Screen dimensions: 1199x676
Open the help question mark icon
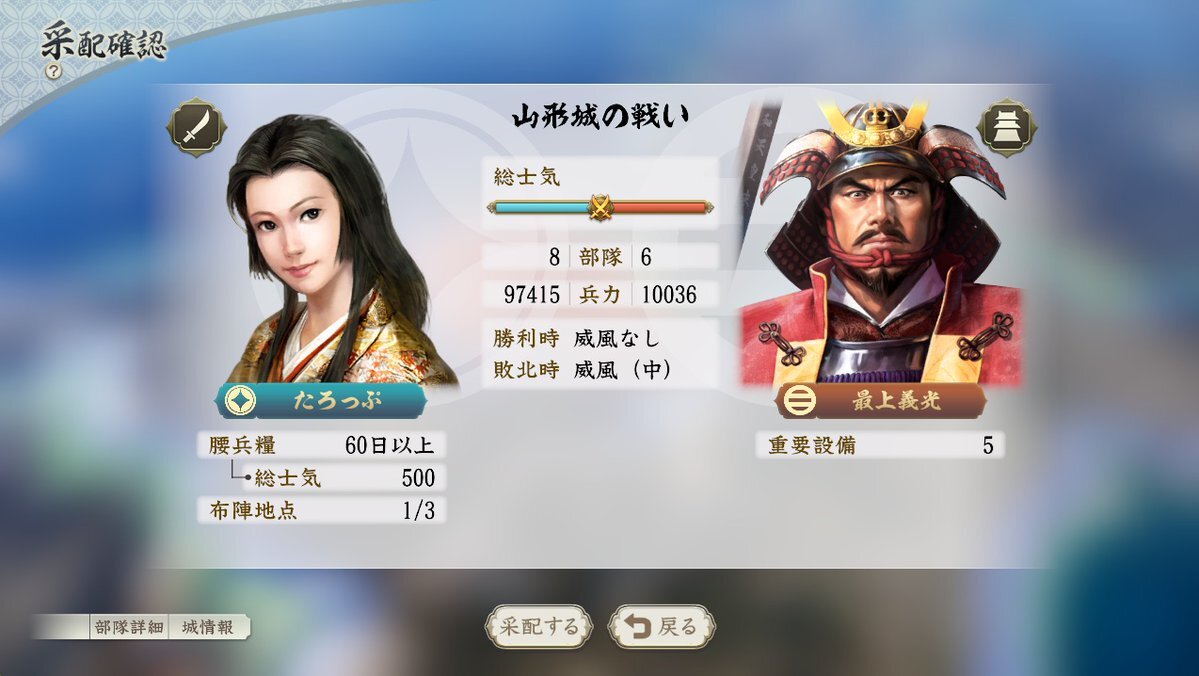click(x=54, y=71)
